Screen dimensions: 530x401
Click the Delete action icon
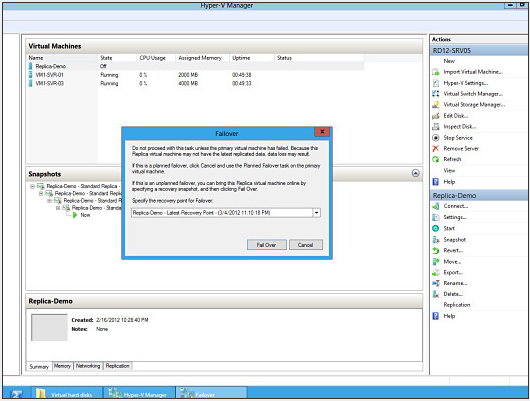point(436,294)
